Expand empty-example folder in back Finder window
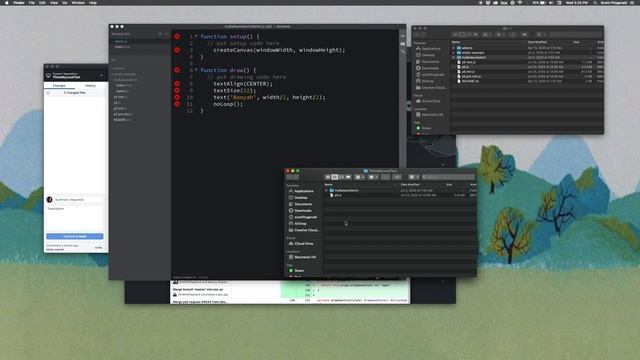This screenshot has height=360, width=640. click(x=453, y=53)
